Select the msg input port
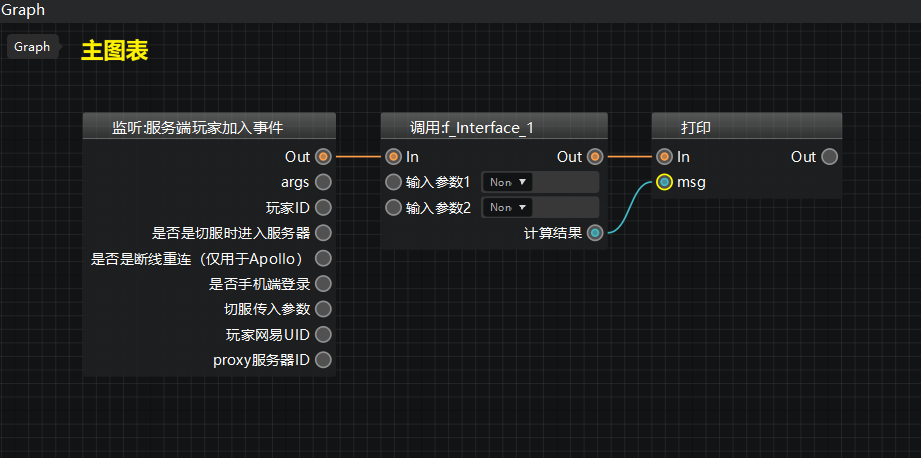Viewport: 921px width, 458px height. [x=664, y=182]
